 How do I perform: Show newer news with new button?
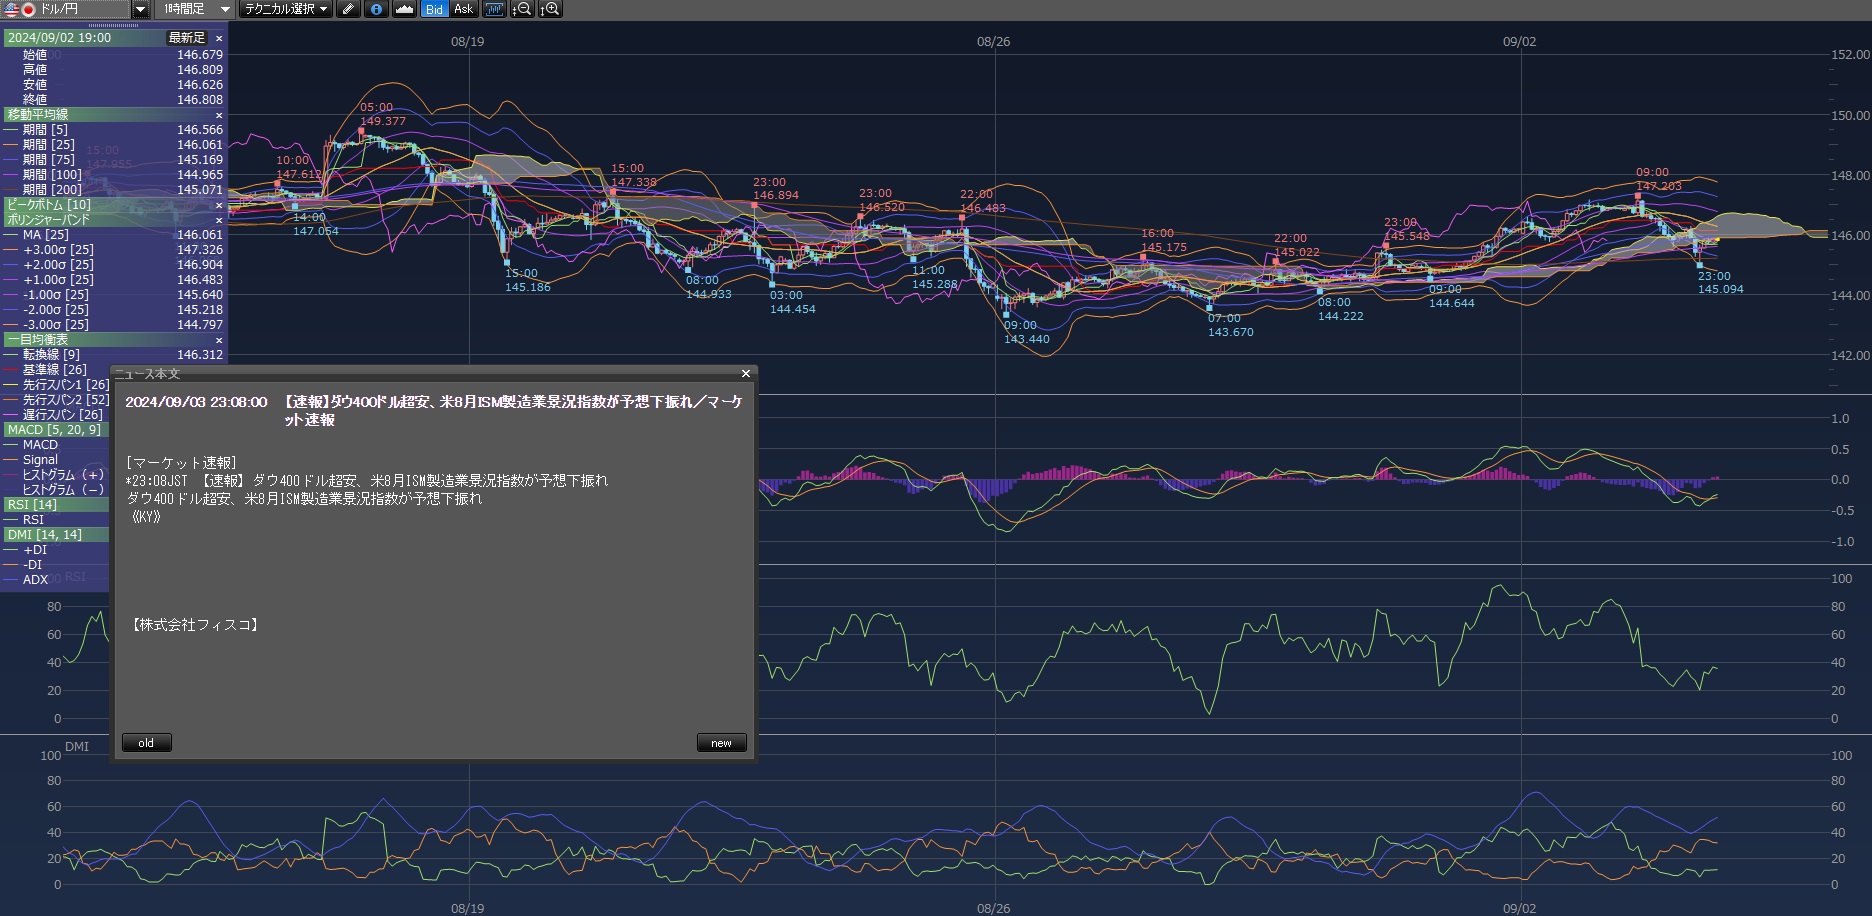coord(721,743)
